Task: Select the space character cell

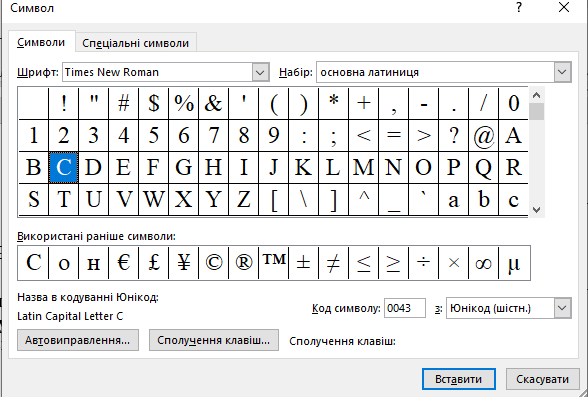Action: [33, 103]
